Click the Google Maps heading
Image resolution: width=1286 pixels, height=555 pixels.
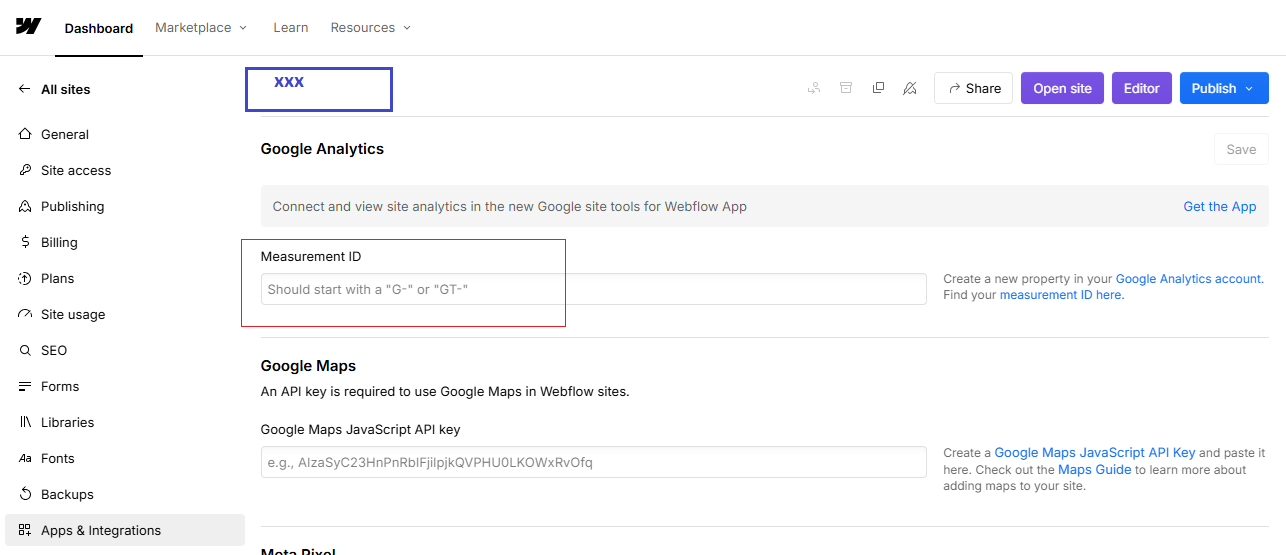click(308, 366)
